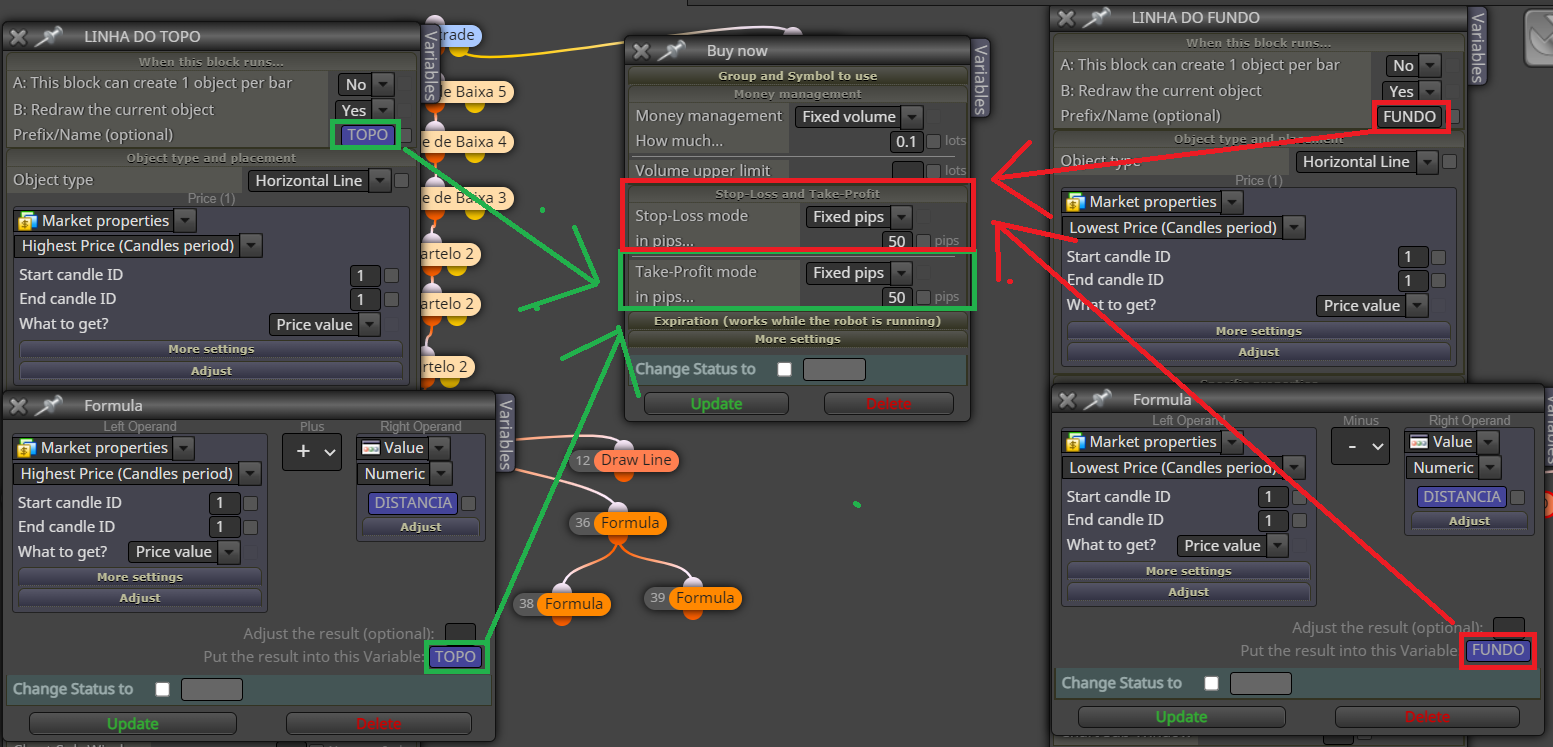
Task: Tick the Change Status checkbox in Buy now
Action: point(784,369)
